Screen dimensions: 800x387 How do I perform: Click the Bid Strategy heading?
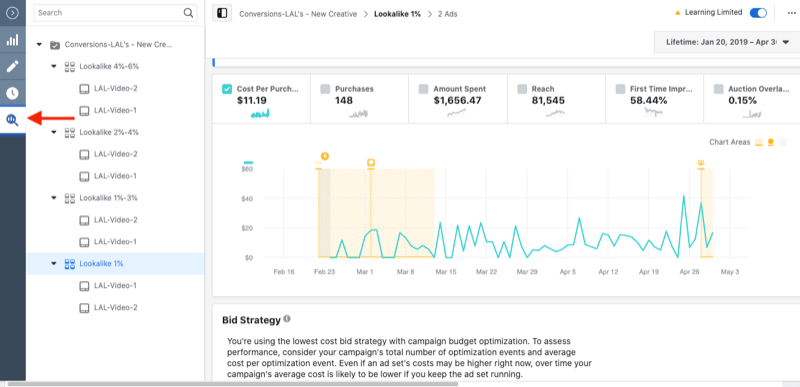251,320
